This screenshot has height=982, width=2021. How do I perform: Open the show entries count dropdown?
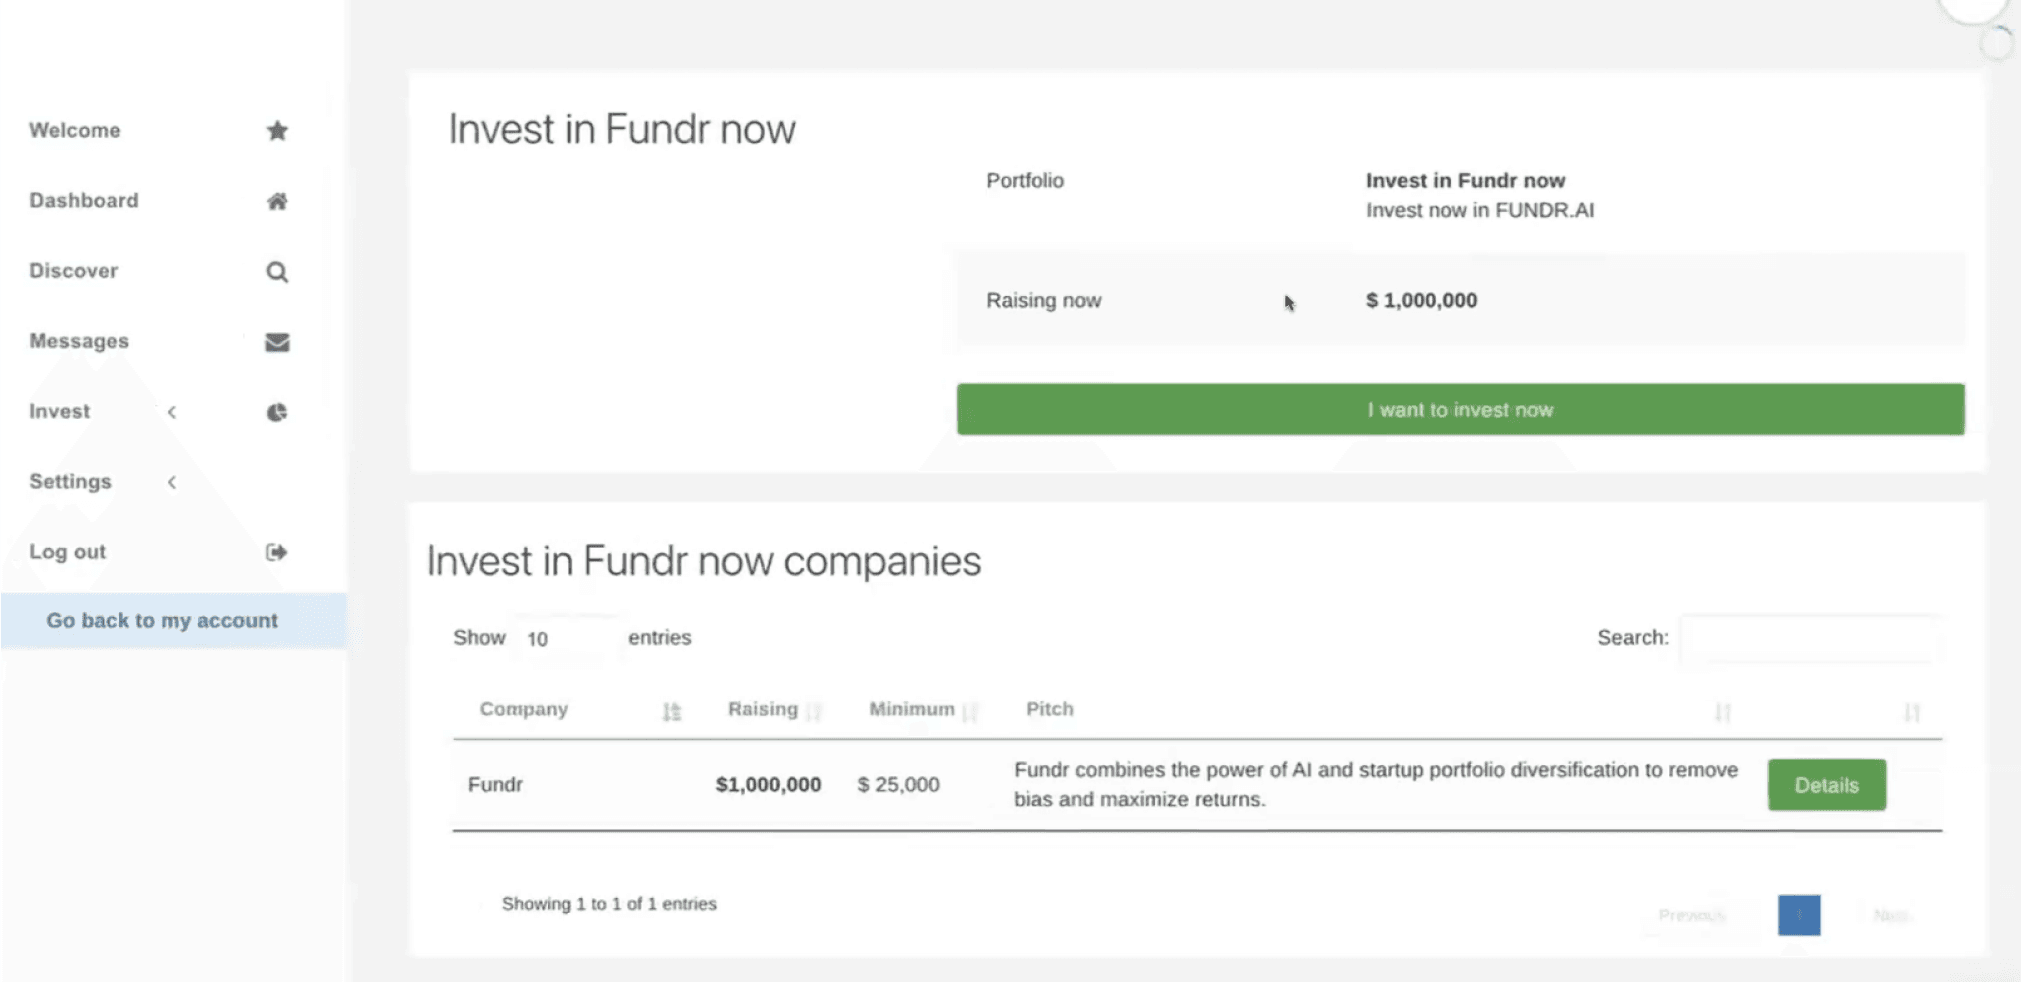click(x=566, y=639)
